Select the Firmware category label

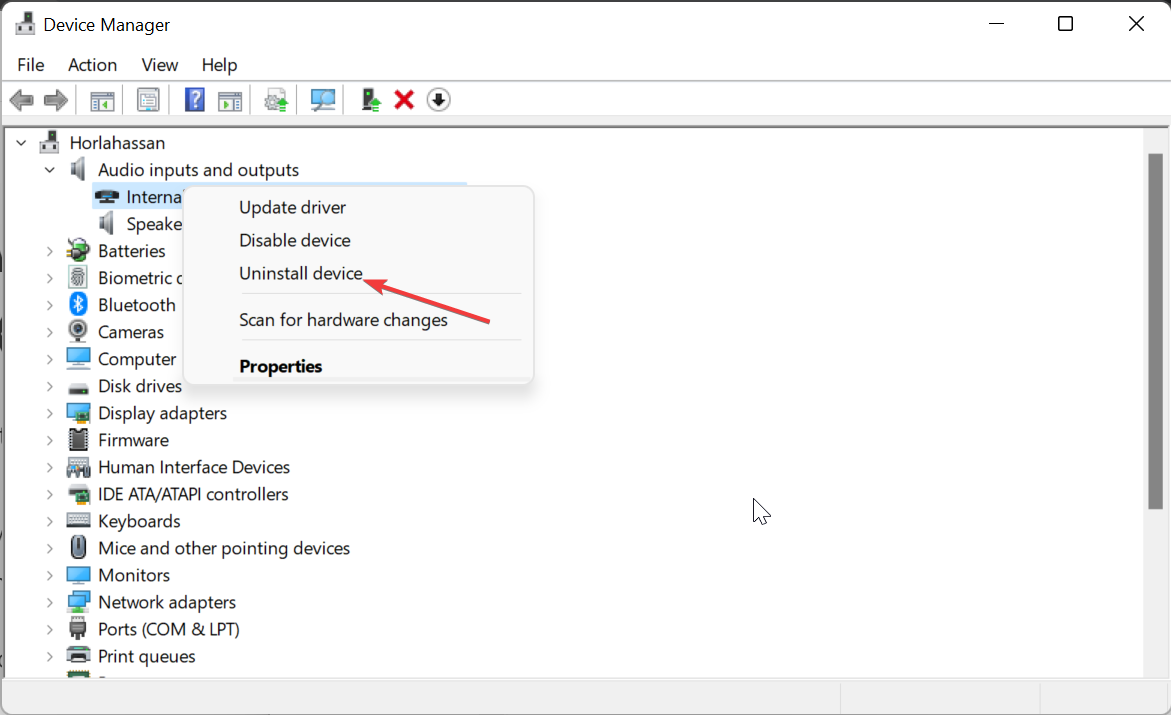pyautogui.click(x=133, y=439)
